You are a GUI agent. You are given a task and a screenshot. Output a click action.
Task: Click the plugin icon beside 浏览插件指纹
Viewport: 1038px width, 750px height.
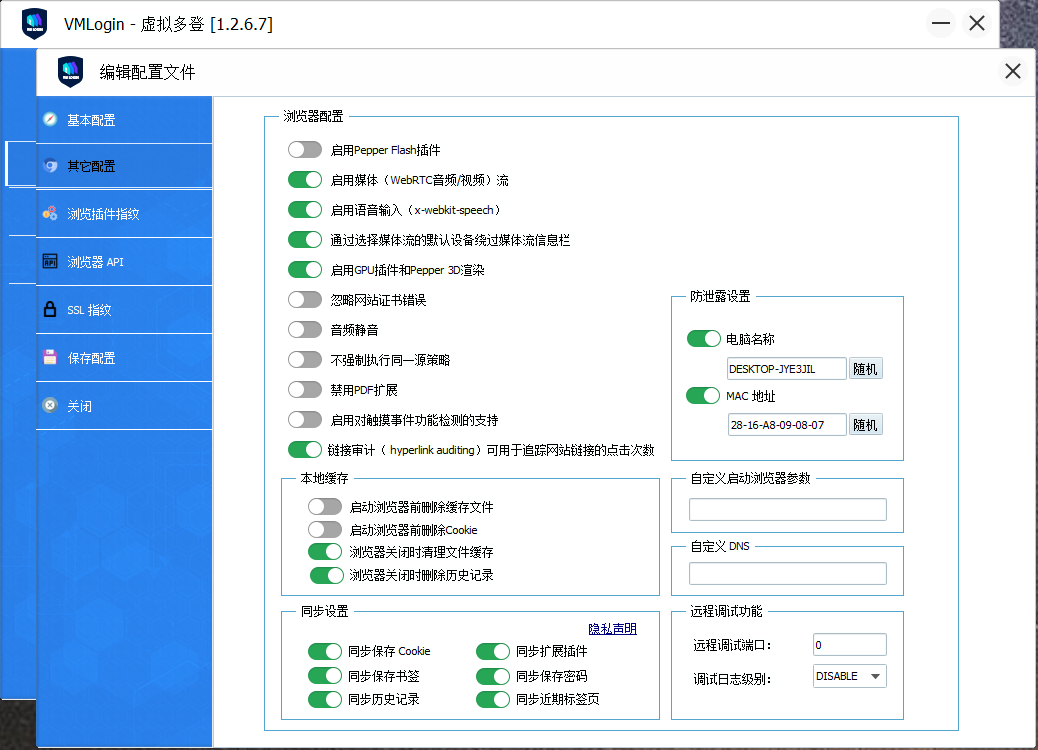pyautogui.click(x=50, y=213)
